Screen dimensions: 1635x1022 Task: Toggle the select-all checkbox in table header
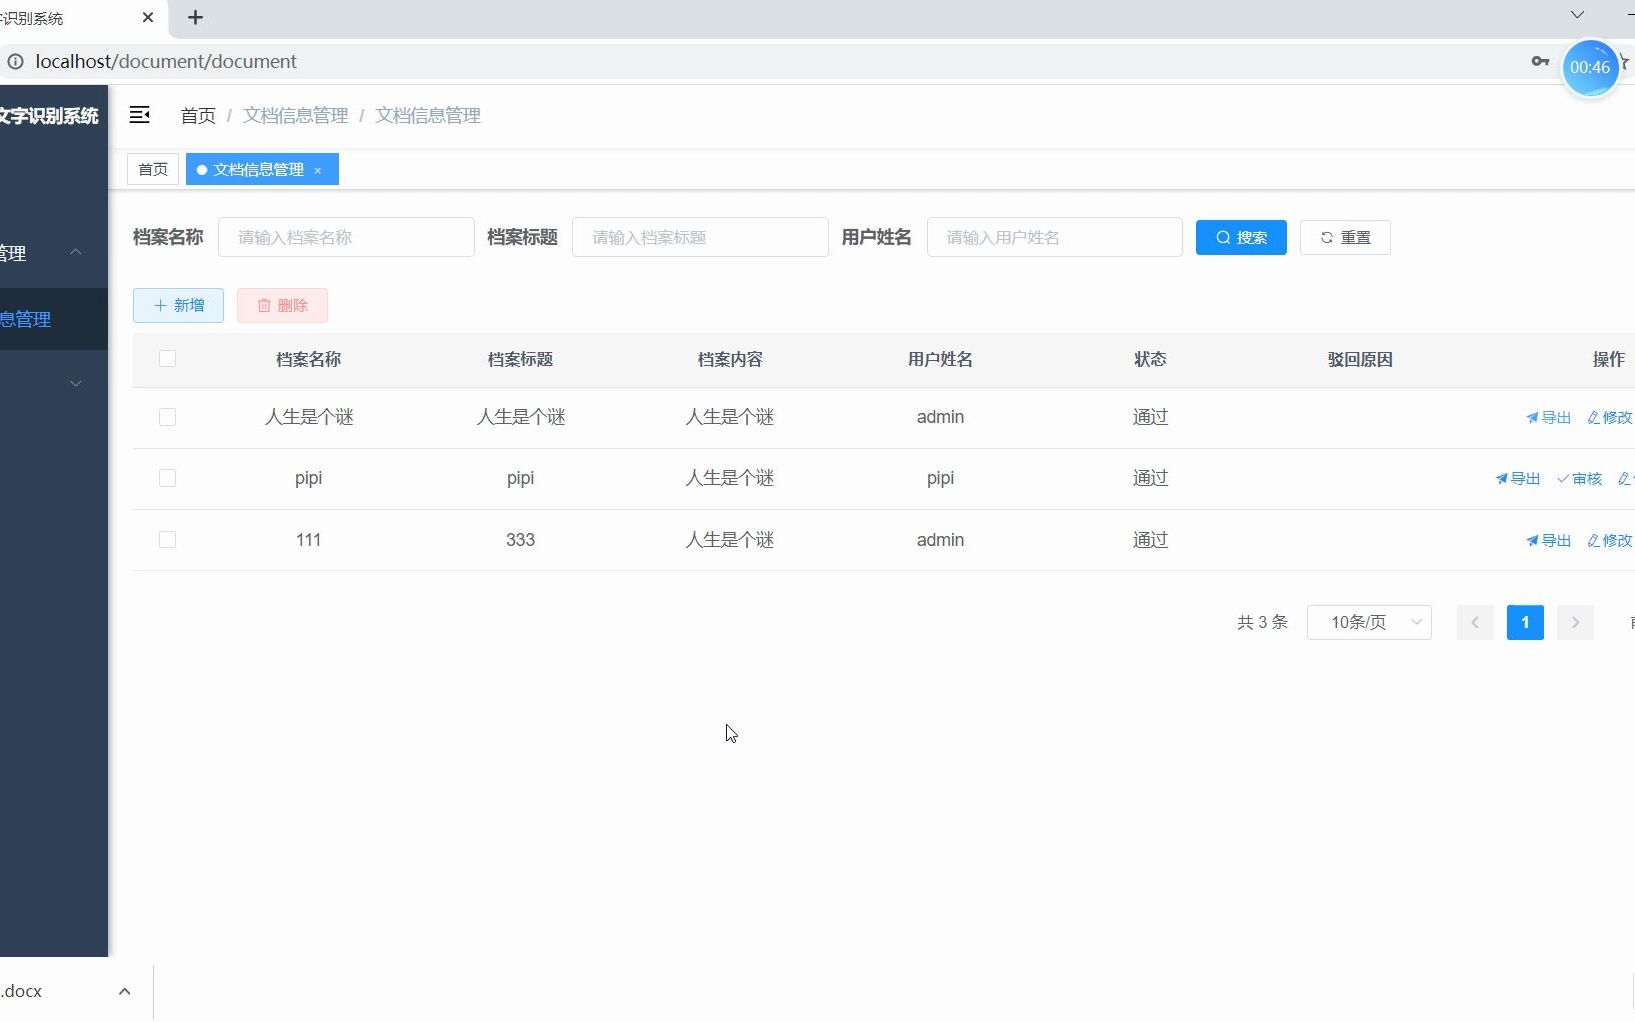click(167, 359)
